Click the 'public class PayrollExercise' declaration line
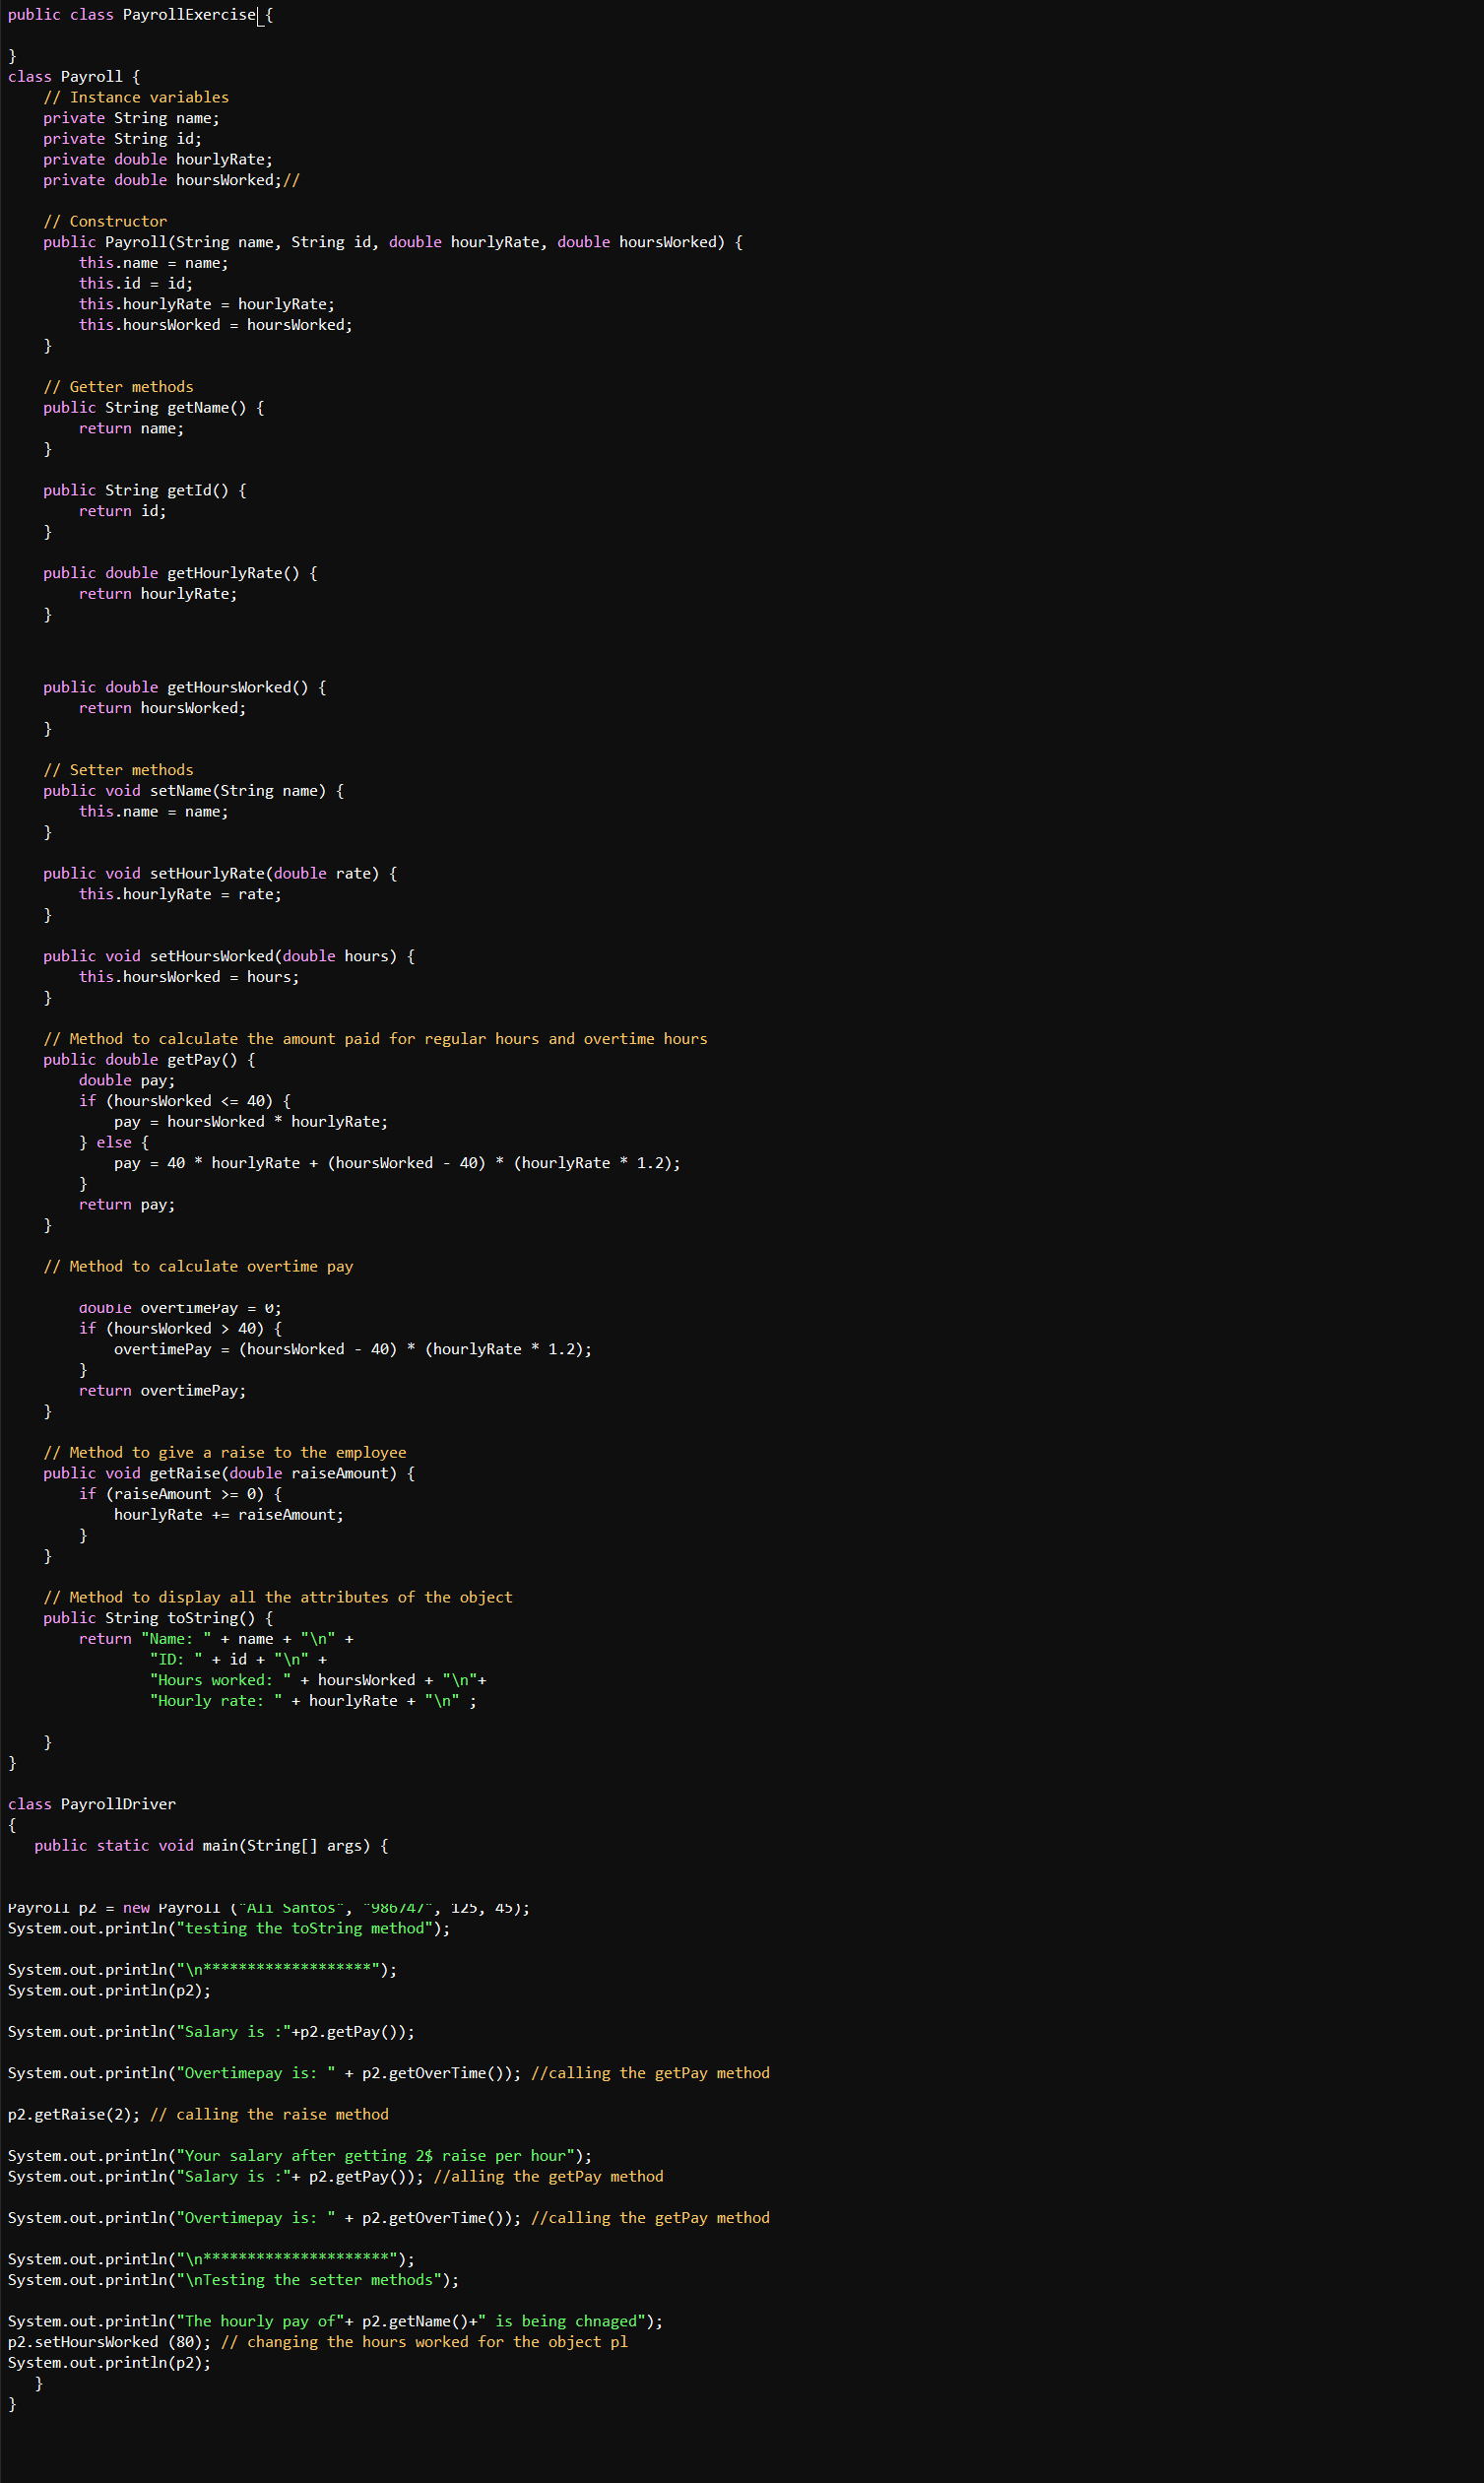1484x2483 pixels. click(140, 15)
